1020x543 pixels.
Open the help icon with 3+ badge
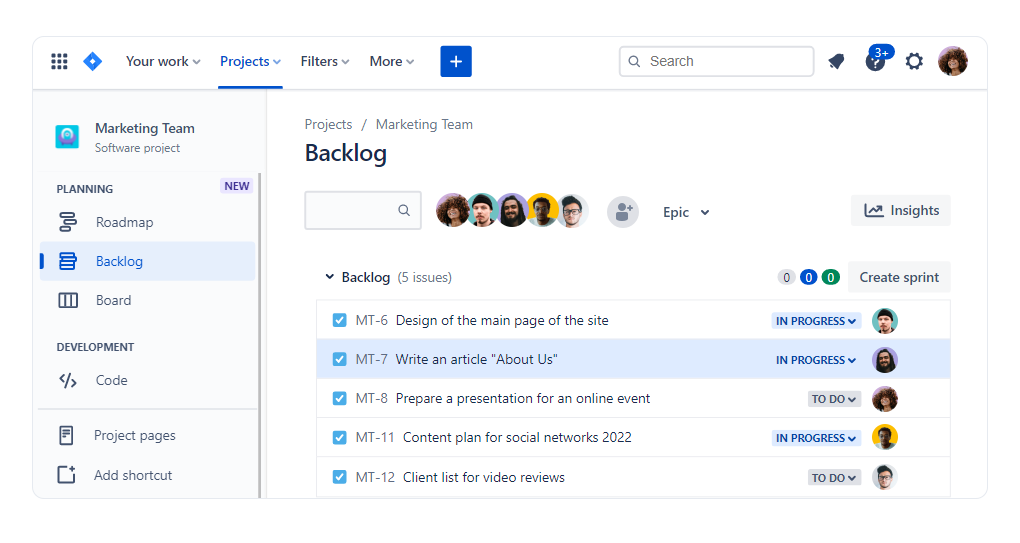[x=876, y=61]
